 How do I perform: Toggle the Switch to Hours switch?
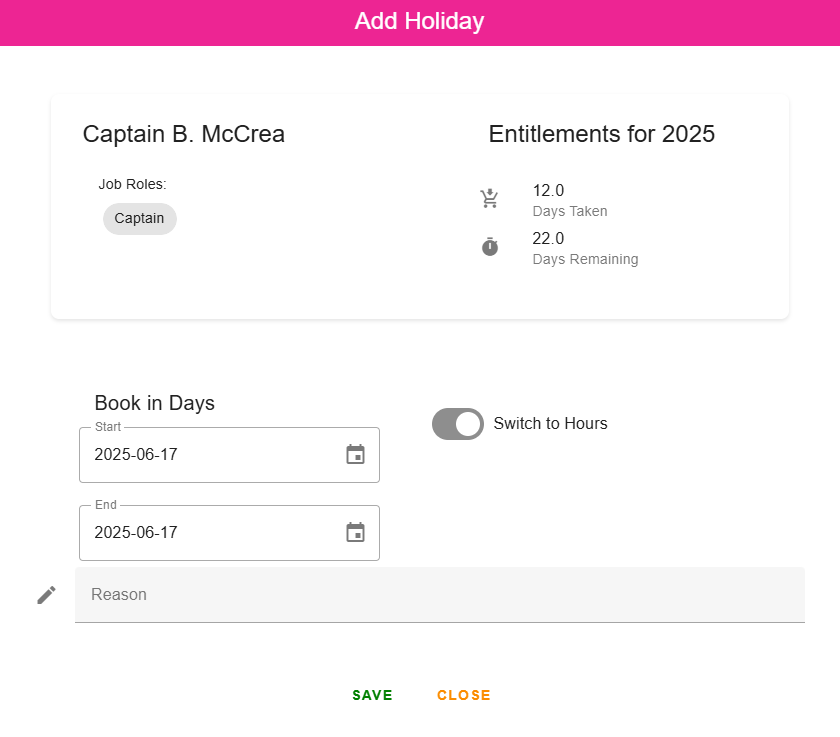pos(458,424)
